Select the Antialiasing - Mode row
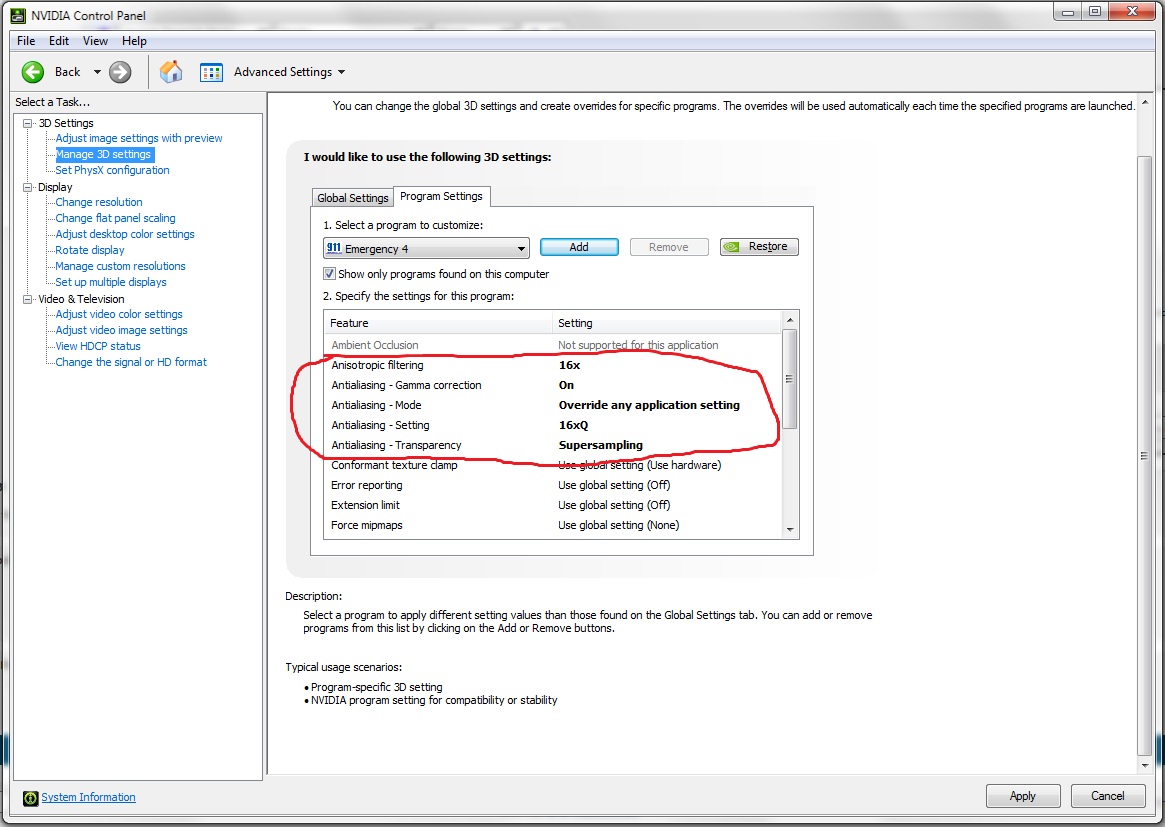This screenshot has height=827, width=1165. (x=553, y=406)
